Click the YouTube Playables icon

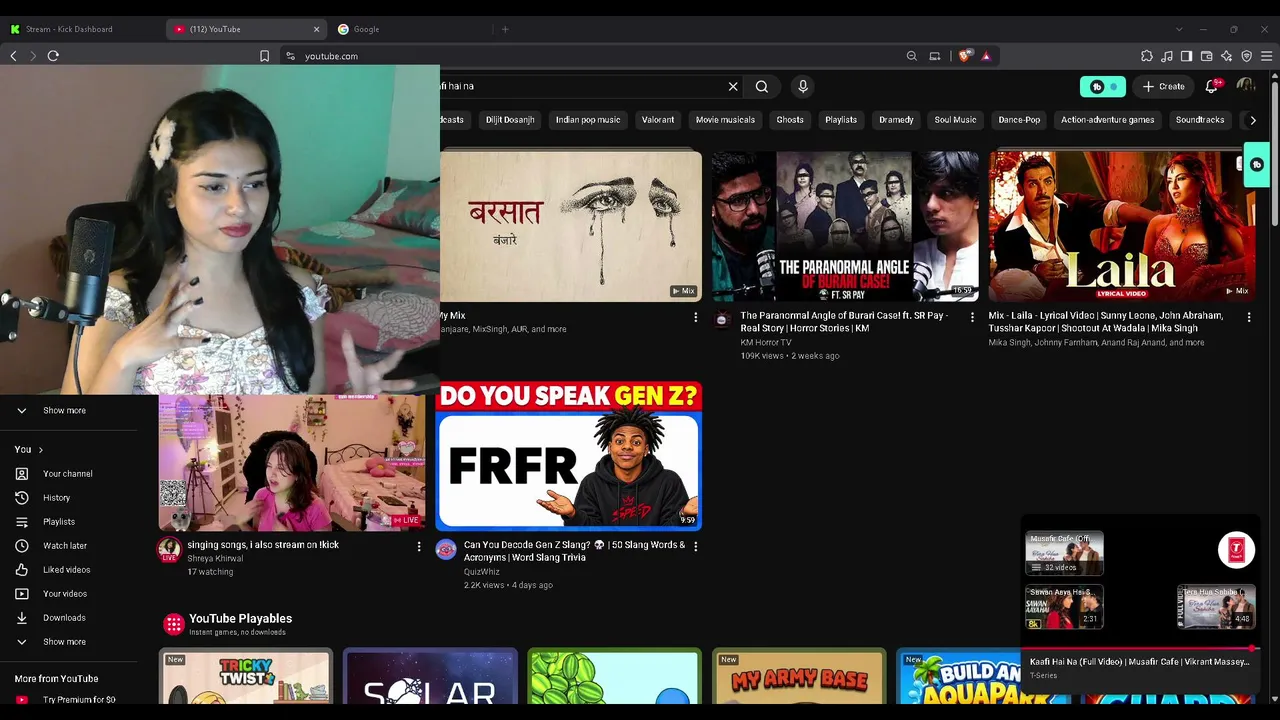tap(174, 625)
